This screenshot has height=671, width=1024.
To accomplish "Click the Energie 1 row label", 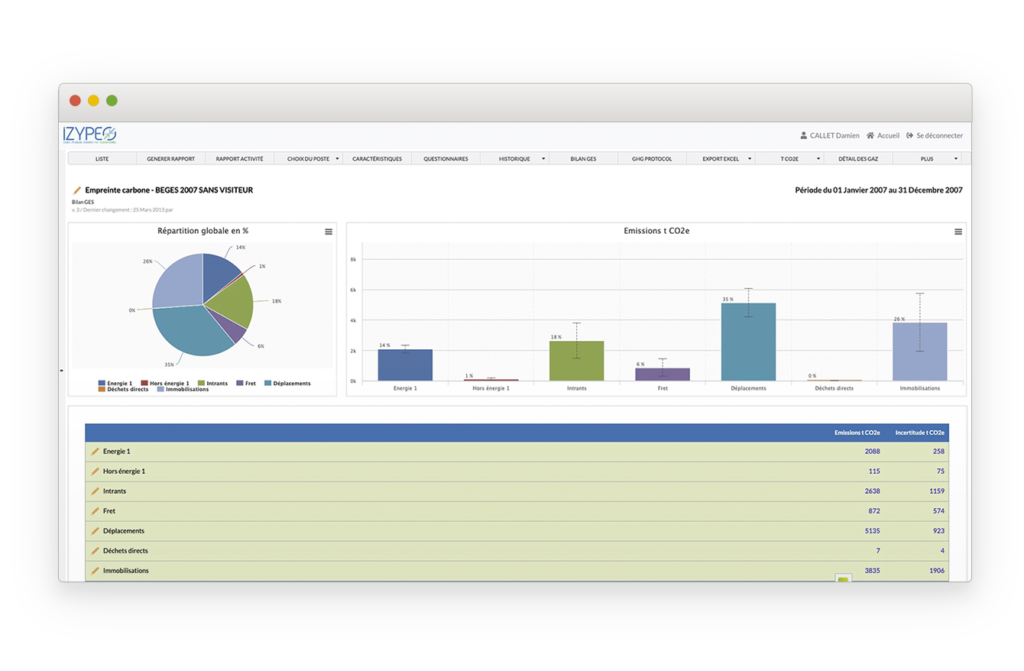I will (116, 451).
